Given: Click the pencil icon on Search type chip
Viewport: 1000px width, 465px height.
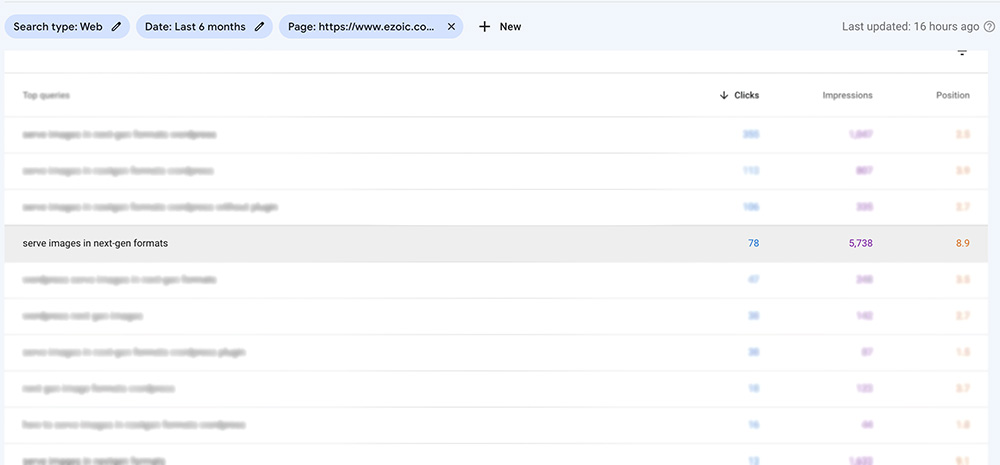Looking at the screenshot, I should point(116,27).
